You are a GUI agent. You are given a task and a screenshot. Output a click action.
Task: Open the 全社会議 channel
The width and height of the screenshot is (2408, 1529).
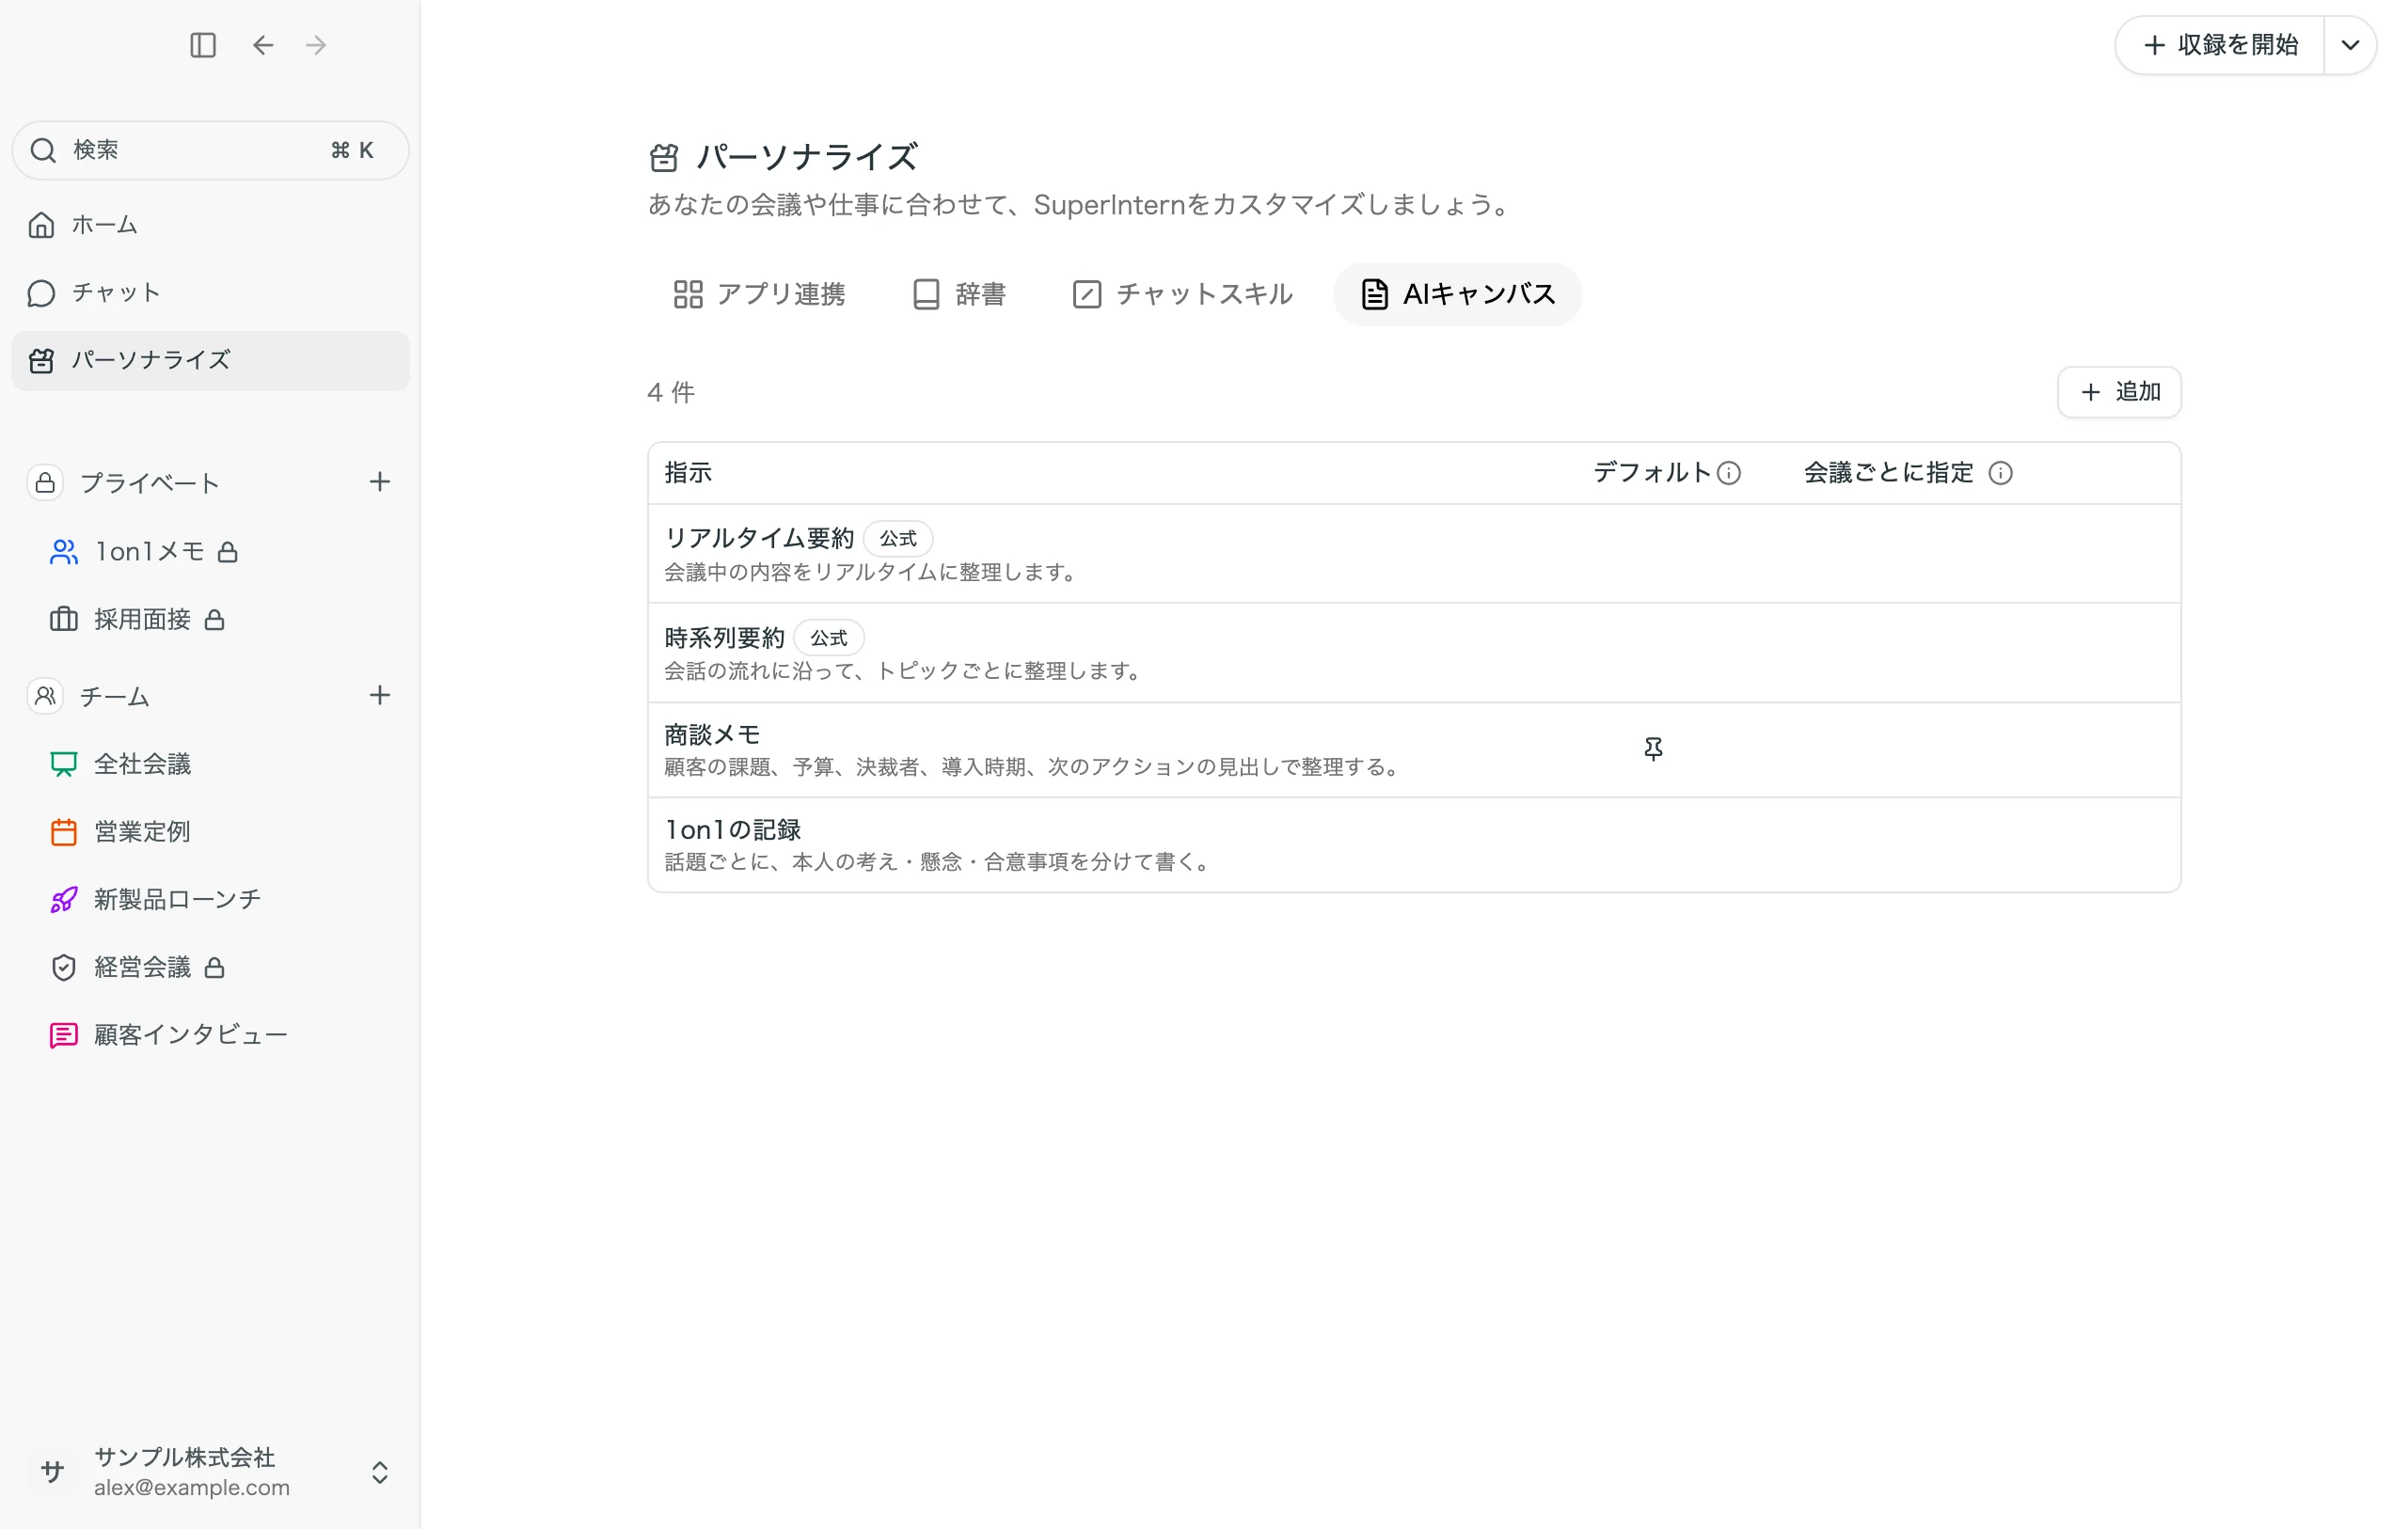[210, 764]
